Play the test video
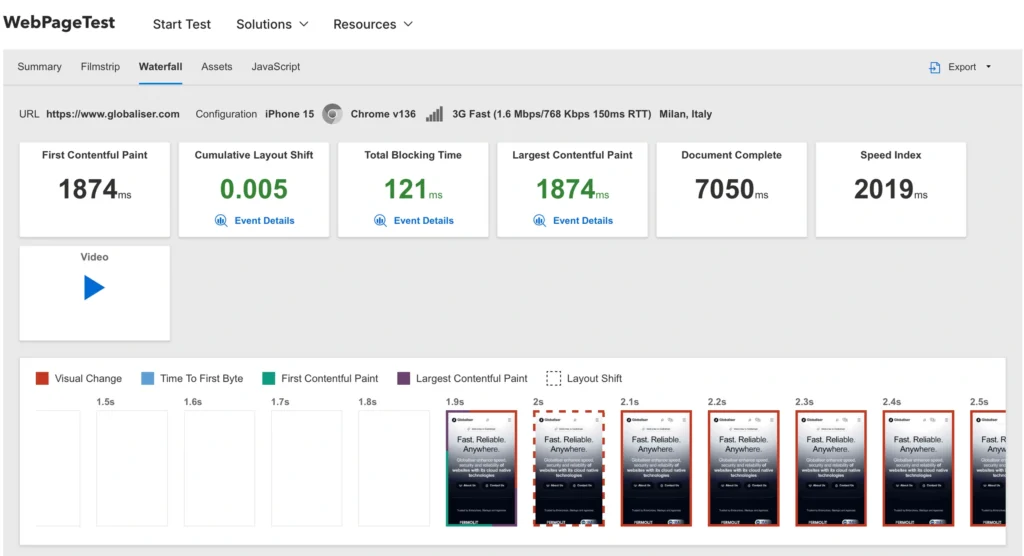 94,288
